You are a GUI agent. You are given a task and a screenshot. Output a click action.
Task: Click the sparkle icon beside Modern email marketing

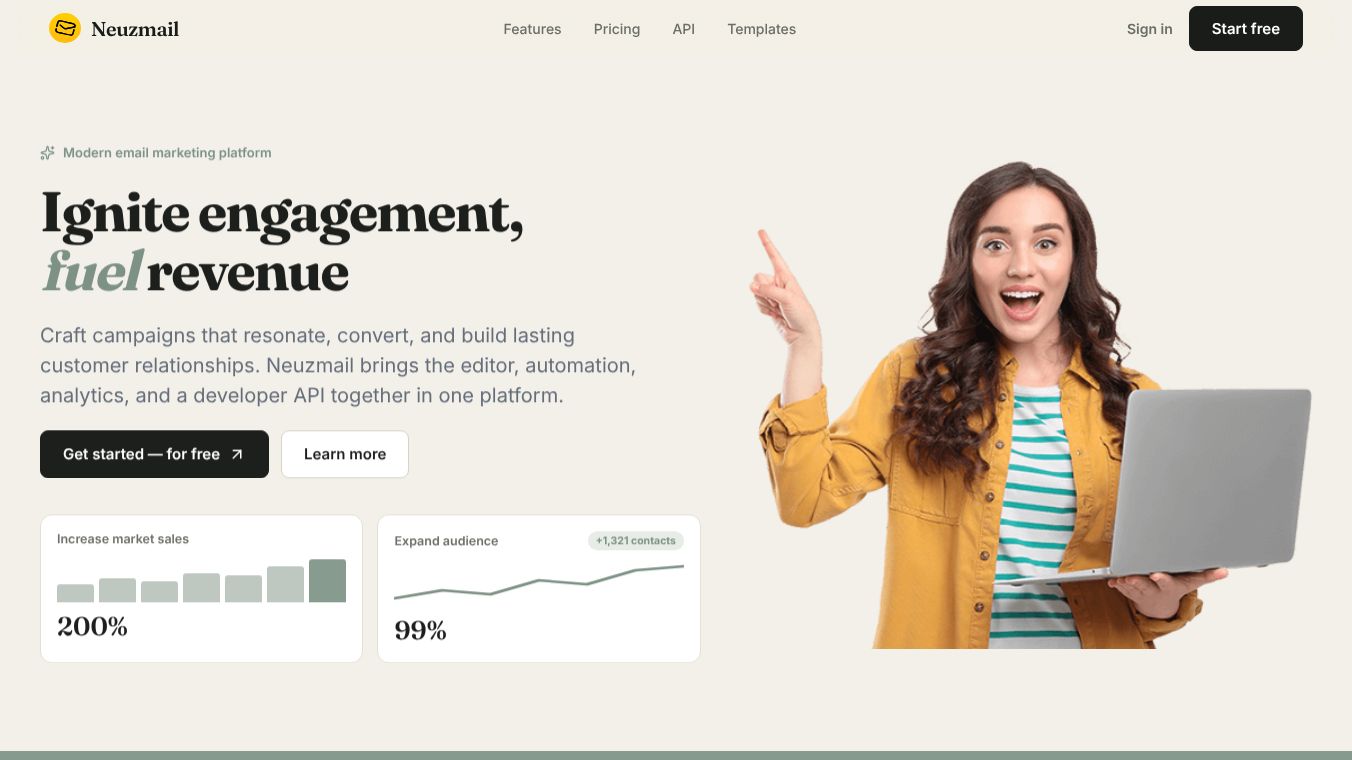pos(47,153)
